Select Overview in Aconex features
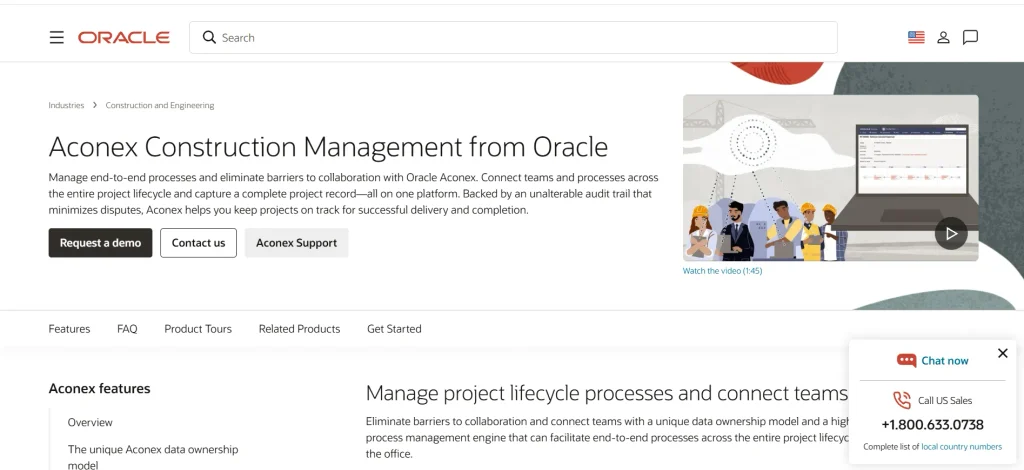The width and height of the screenshot is (1024, 470). click(90, 422)
